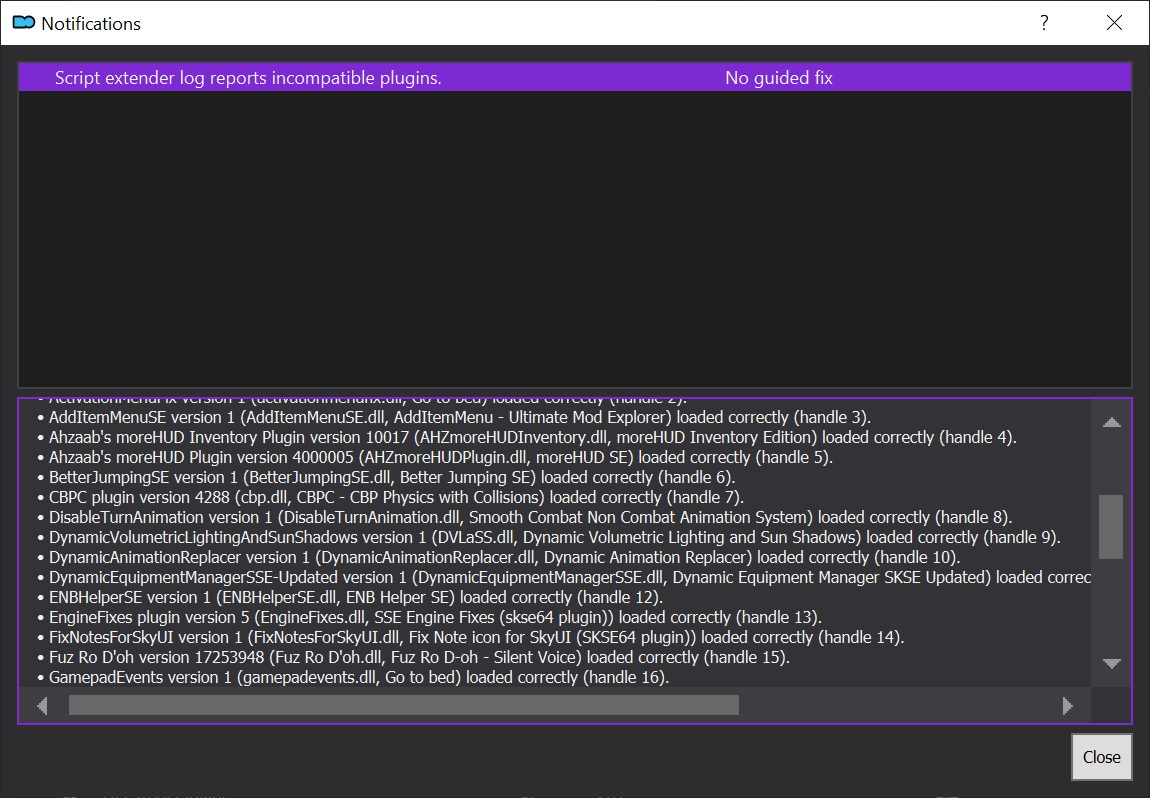Click the DynamicEquipmentManagerSSE-Updated log line
1150x798 pixels.
(x=564, y=577)
